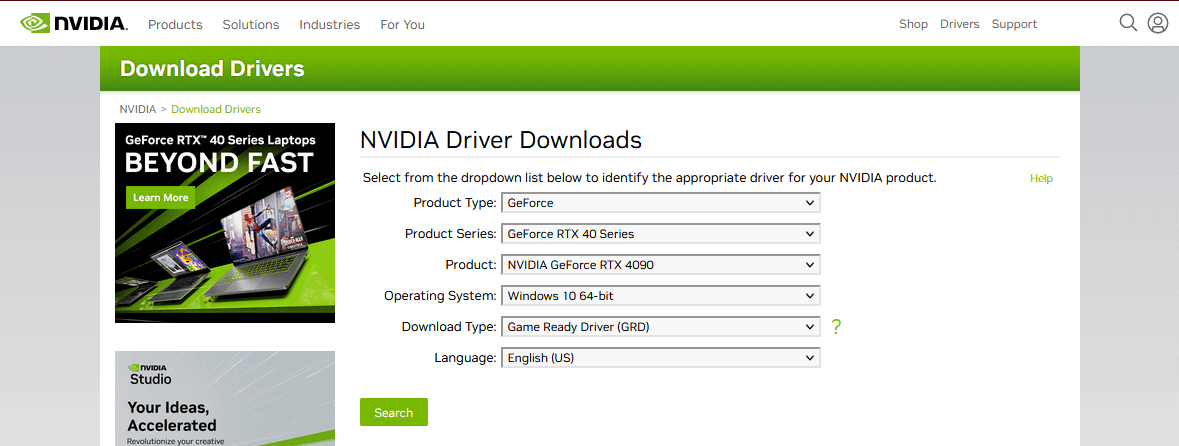Open the Product Type dropdown
Screen dimensions: 1179x446
coord(660,203)
